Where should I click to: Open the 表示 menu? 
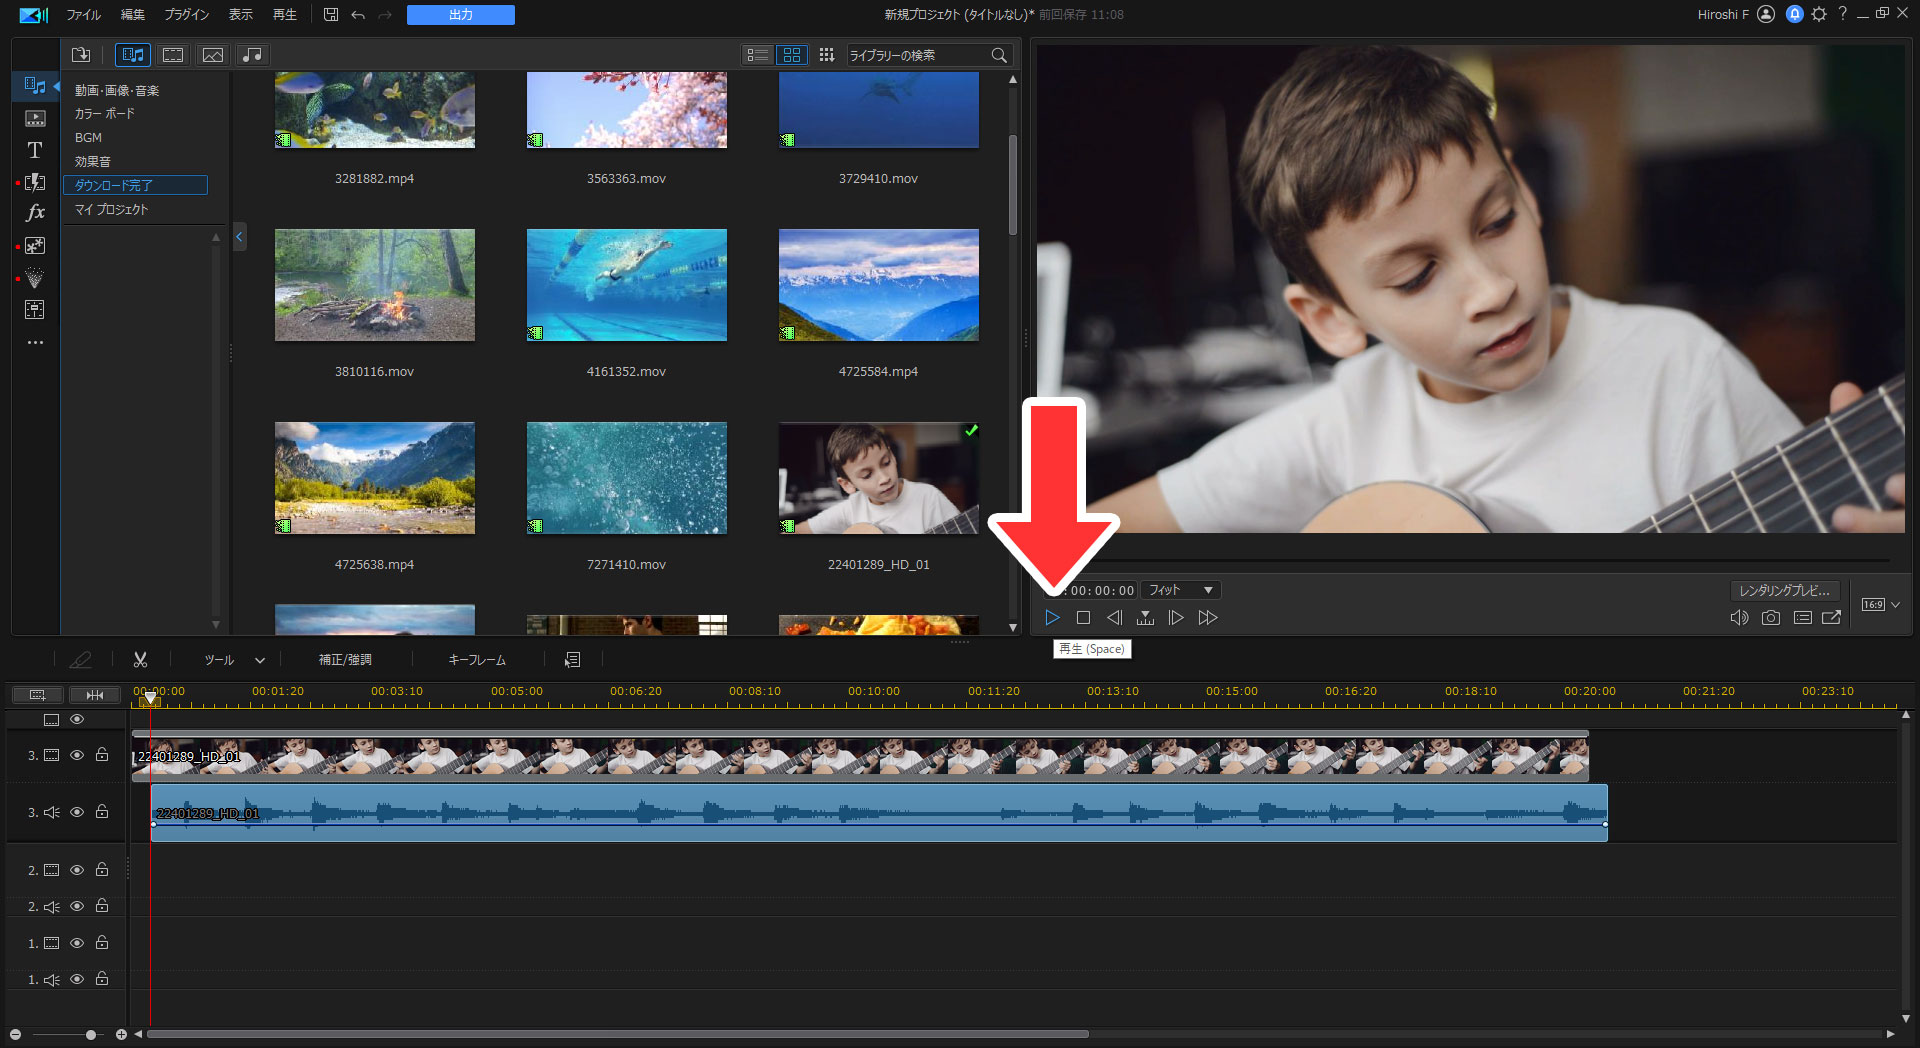pos(241,15)
